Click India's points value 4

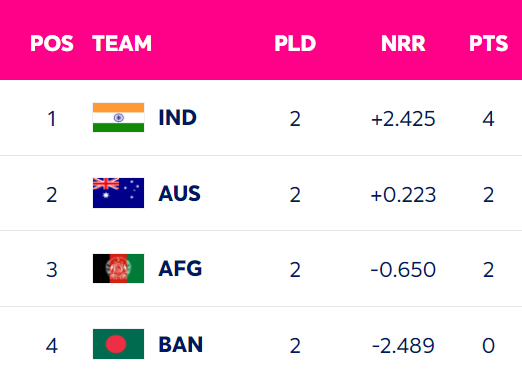[488, 119]
